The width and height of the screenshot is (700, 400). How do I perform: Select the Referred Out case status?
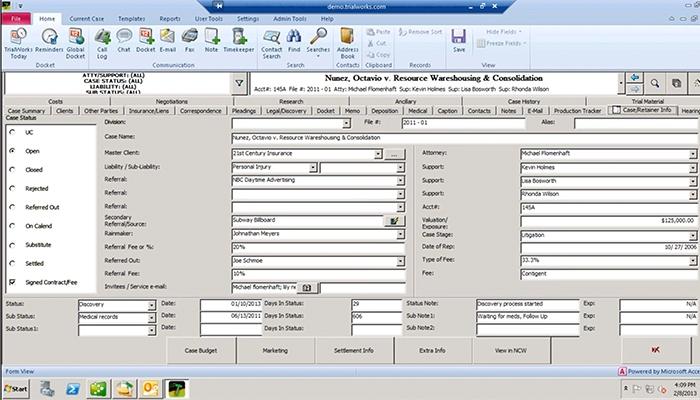pyautogui.click(x=12, y=207)
